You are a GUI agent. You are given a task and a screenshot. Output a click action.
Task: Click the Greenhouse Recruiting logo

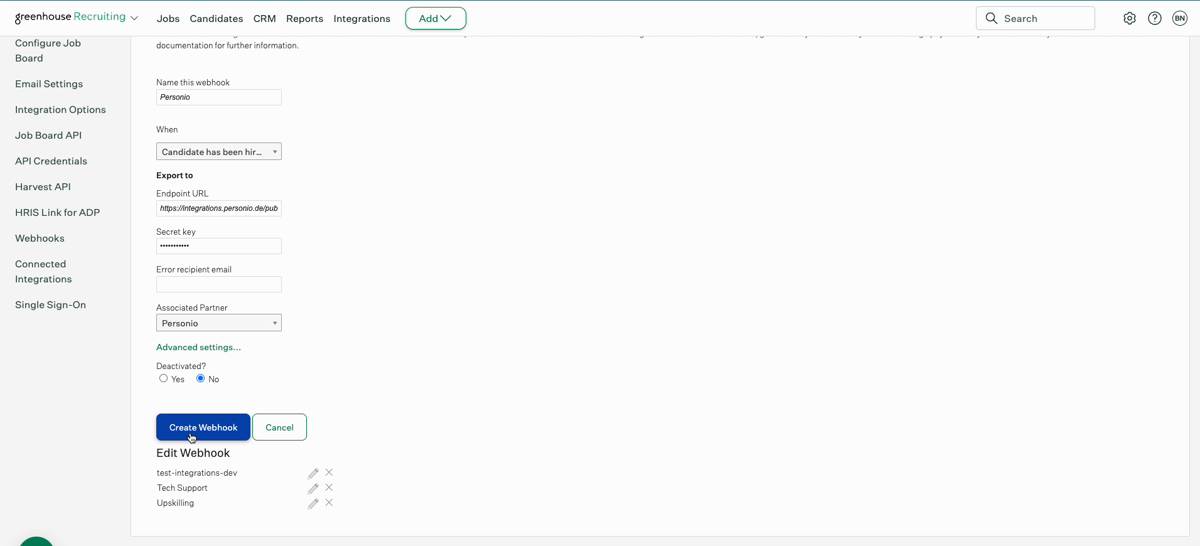click(x=70, y=17)
